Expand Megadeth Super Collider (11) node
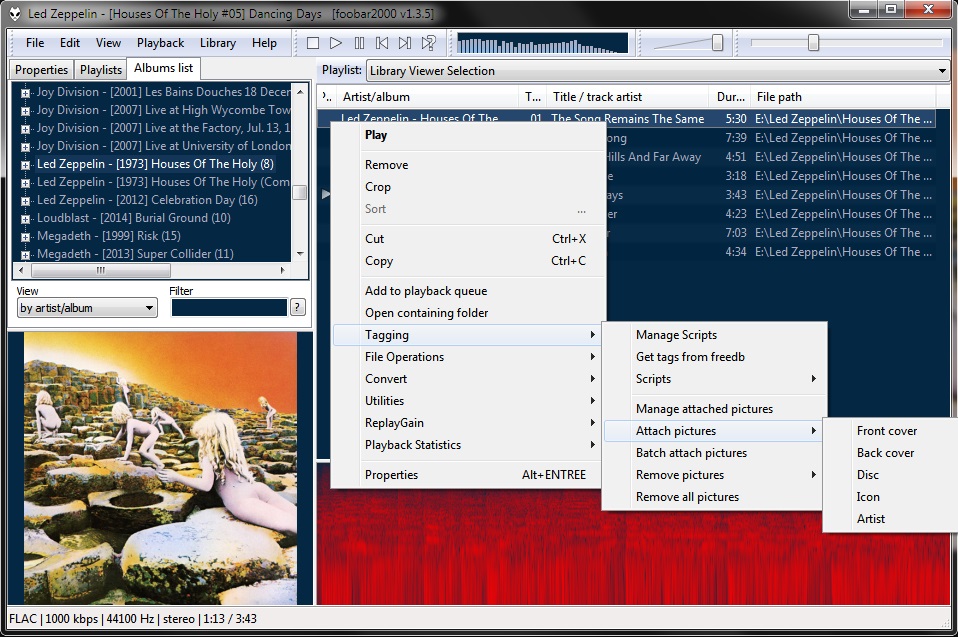Image resolution: width=958 pixels, height=637 pixels. point(25,255)
